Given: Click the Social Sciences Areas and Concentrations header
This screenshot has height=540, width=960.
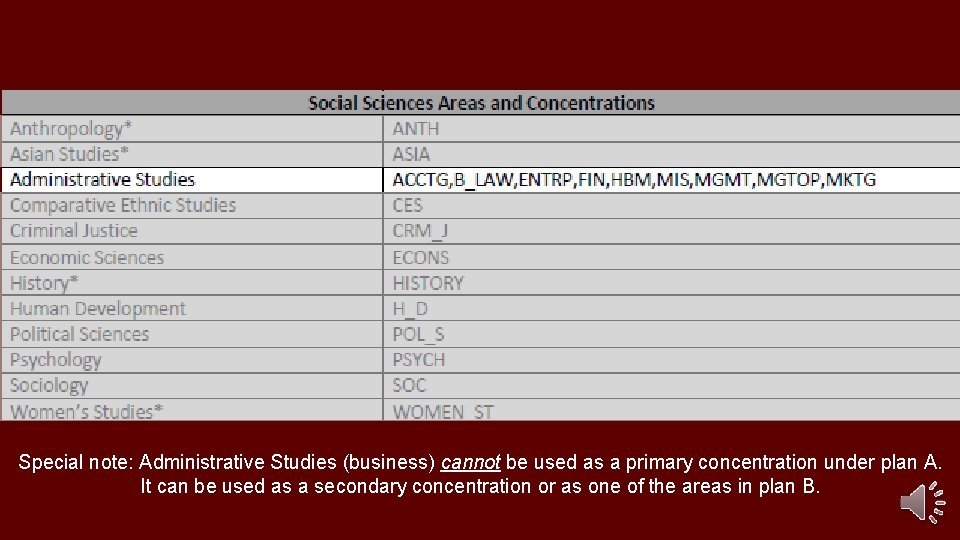Looking at the screenshot, I should 481,103.
